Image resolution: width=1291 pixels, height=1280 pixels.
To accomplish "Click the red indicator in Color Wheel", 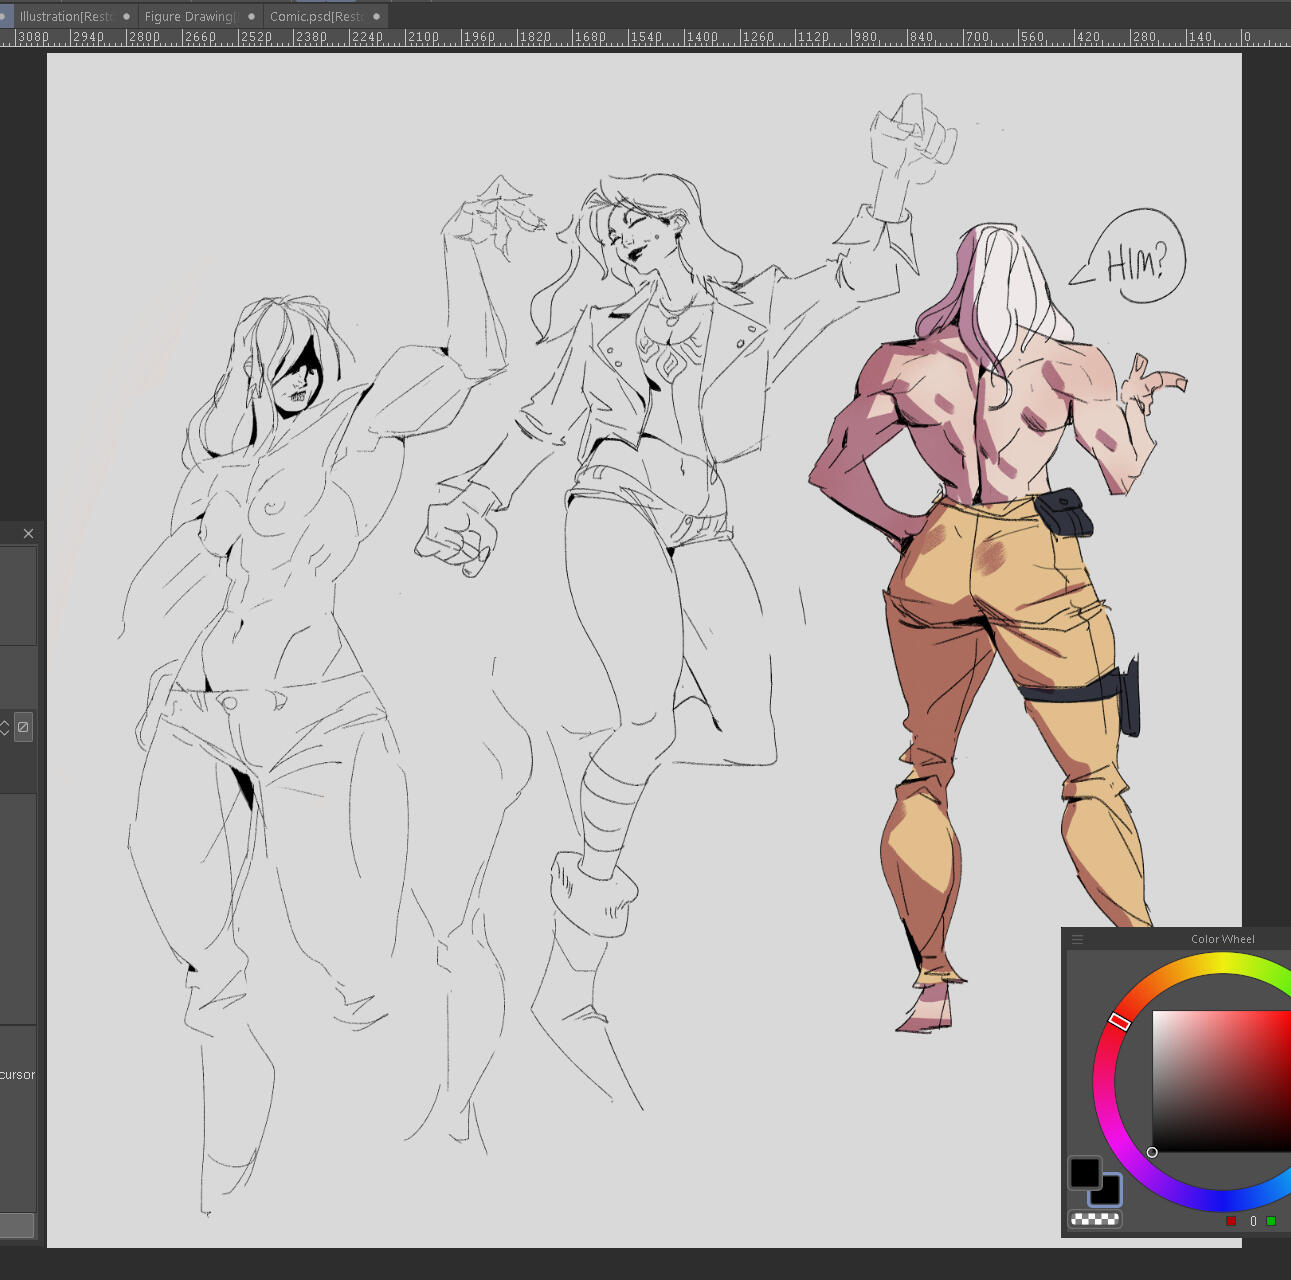I will click(x=1231, y=1221).
